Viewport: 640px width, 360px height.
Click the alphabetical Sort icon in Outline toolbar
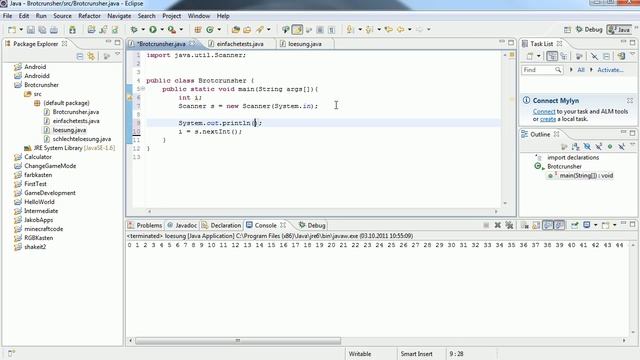(576, 146)
